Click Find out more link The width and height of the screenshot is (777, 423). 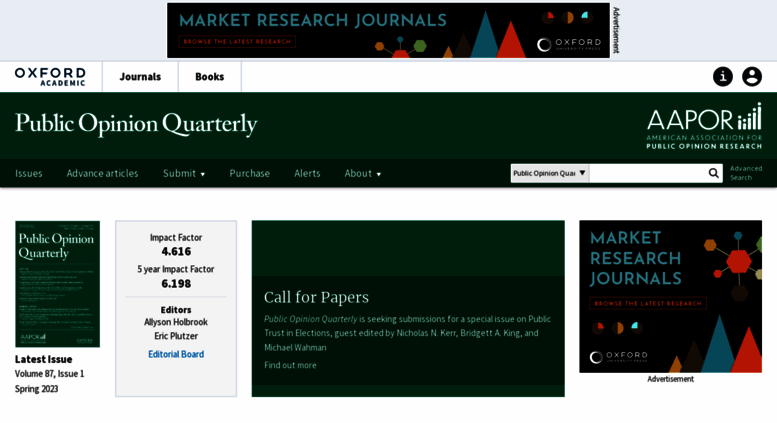click(290, 365)
